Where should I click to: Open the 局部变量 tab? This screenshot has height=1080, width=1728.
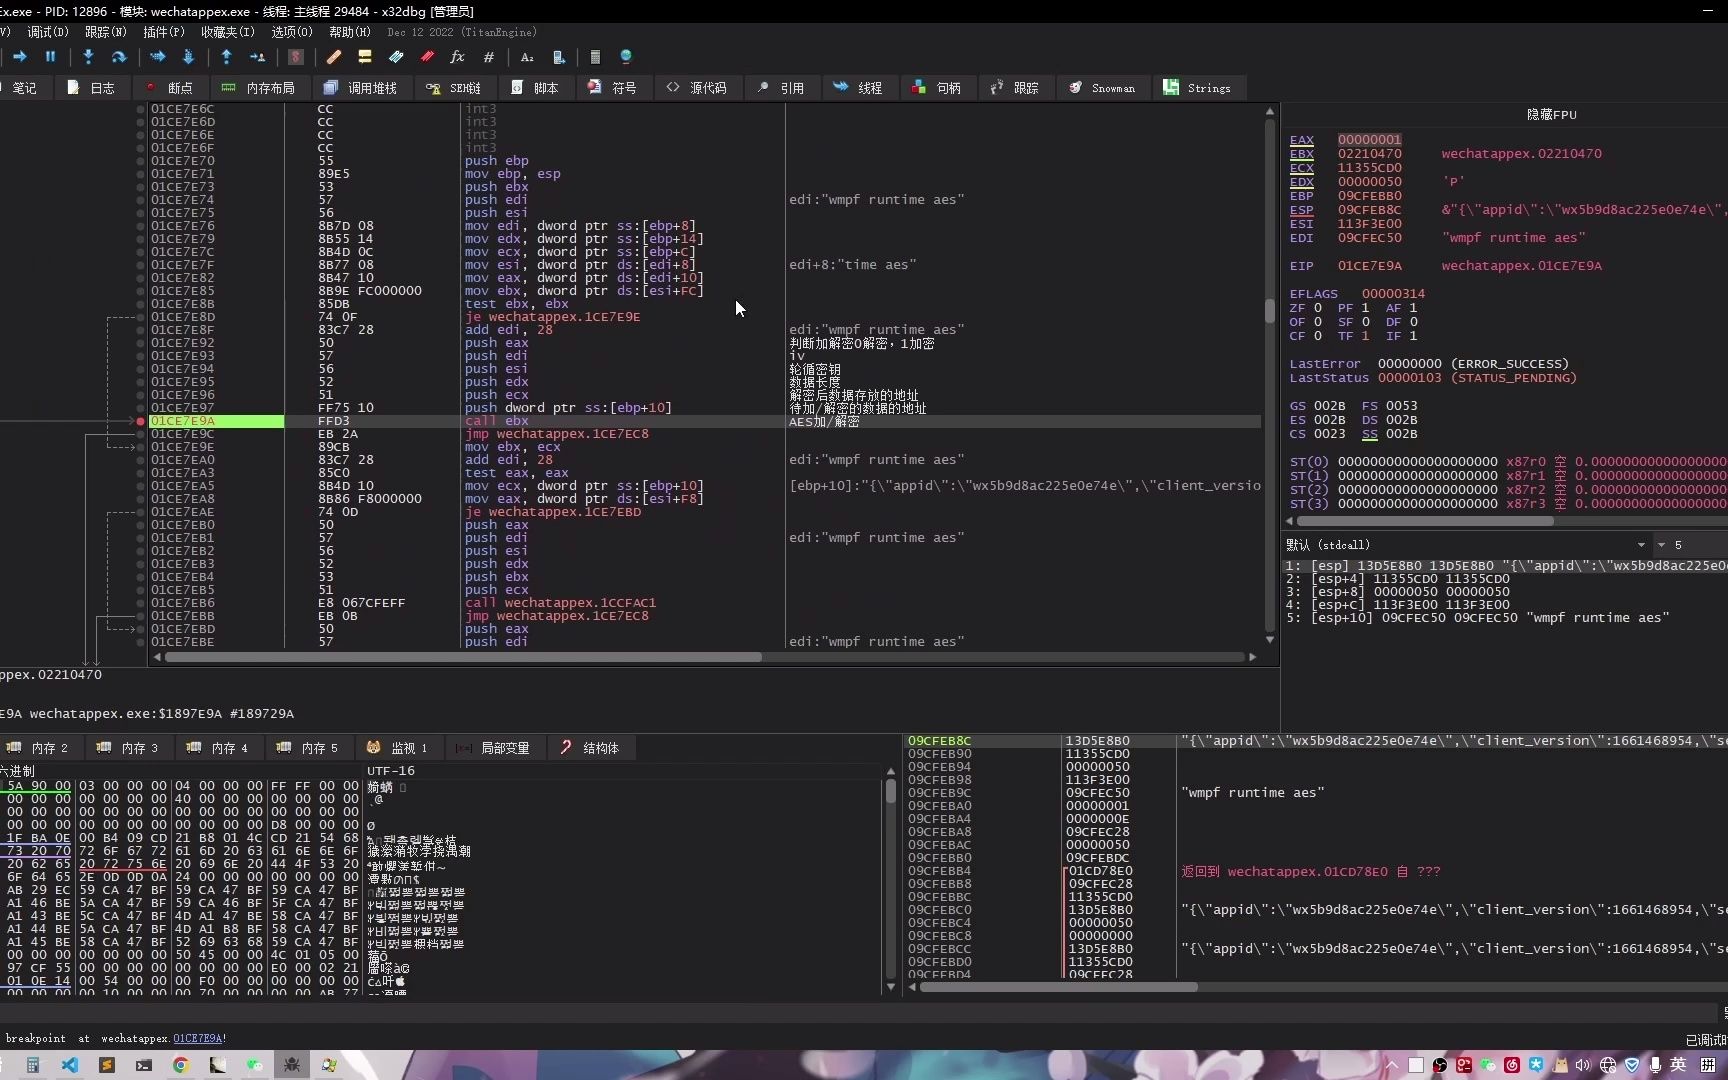click(x=493, y=748)
